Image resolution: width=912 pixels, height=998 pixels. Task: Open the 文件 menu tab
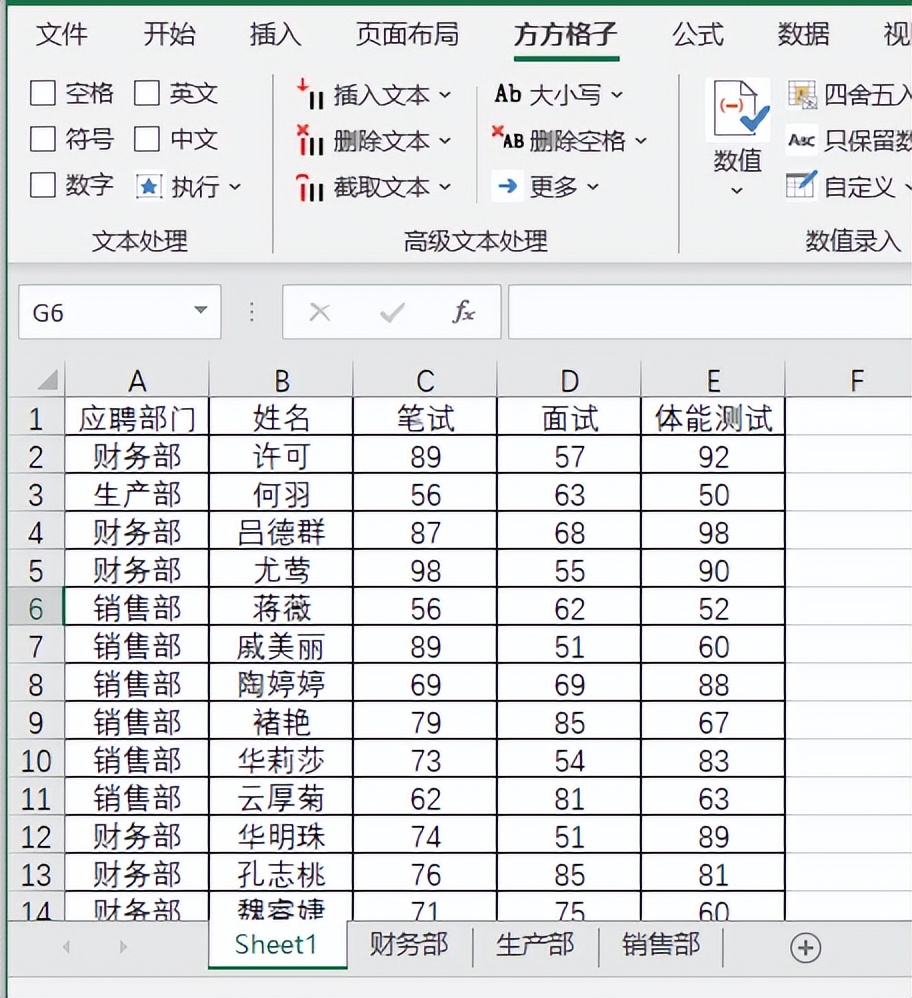(61, 34)
